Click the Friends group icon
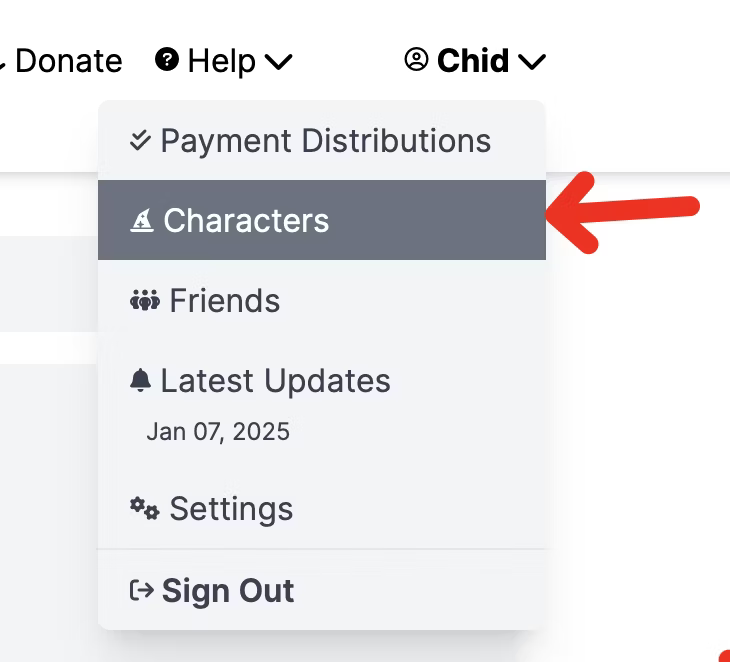Screen dimensions: 730x662 click(x=145, y=301)
